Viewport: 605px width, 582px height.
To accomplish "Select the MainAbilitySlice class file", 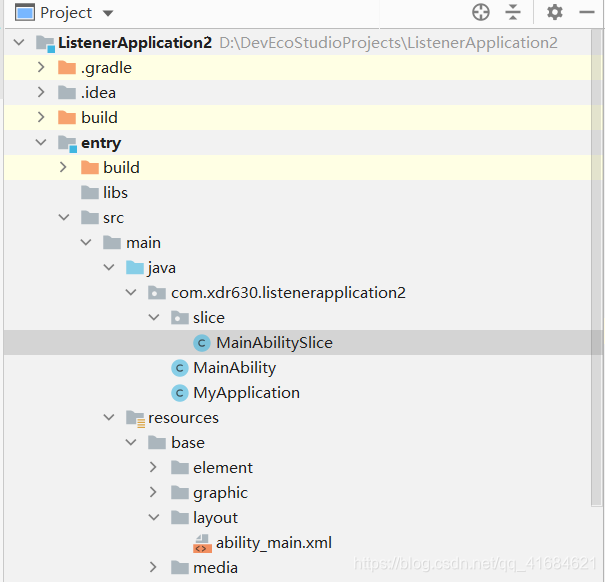I will [274, 342].
